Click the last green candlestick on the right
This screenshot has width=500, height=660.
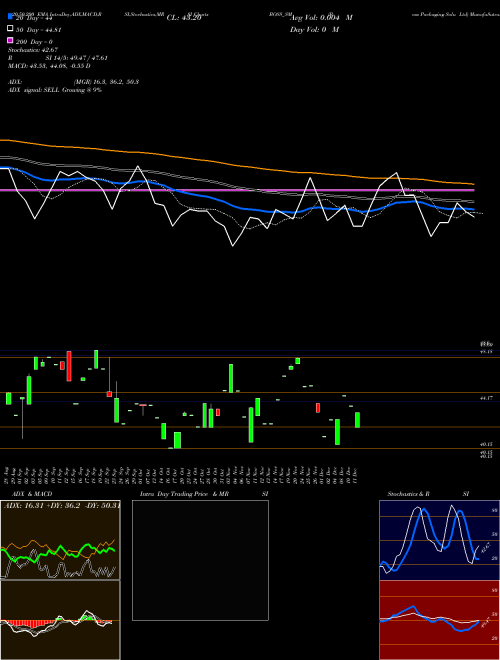(x=357, y=420)
